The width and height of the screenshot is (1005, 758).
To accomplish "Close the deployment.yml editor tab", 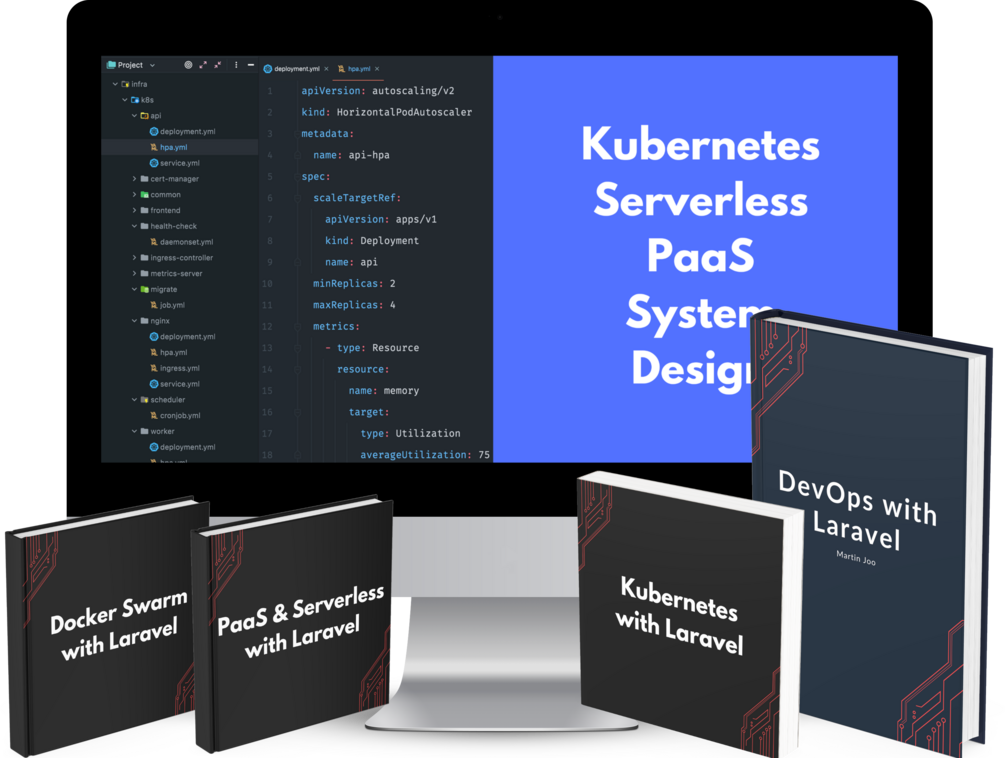I will pyautogui.click(x=326, y=69).
